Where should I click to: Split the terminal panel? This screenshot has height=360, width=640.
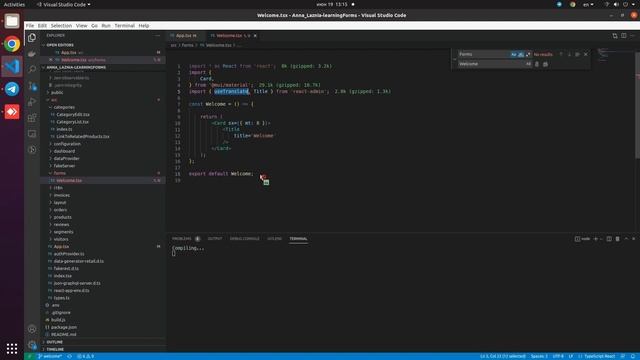pos(609,239)
